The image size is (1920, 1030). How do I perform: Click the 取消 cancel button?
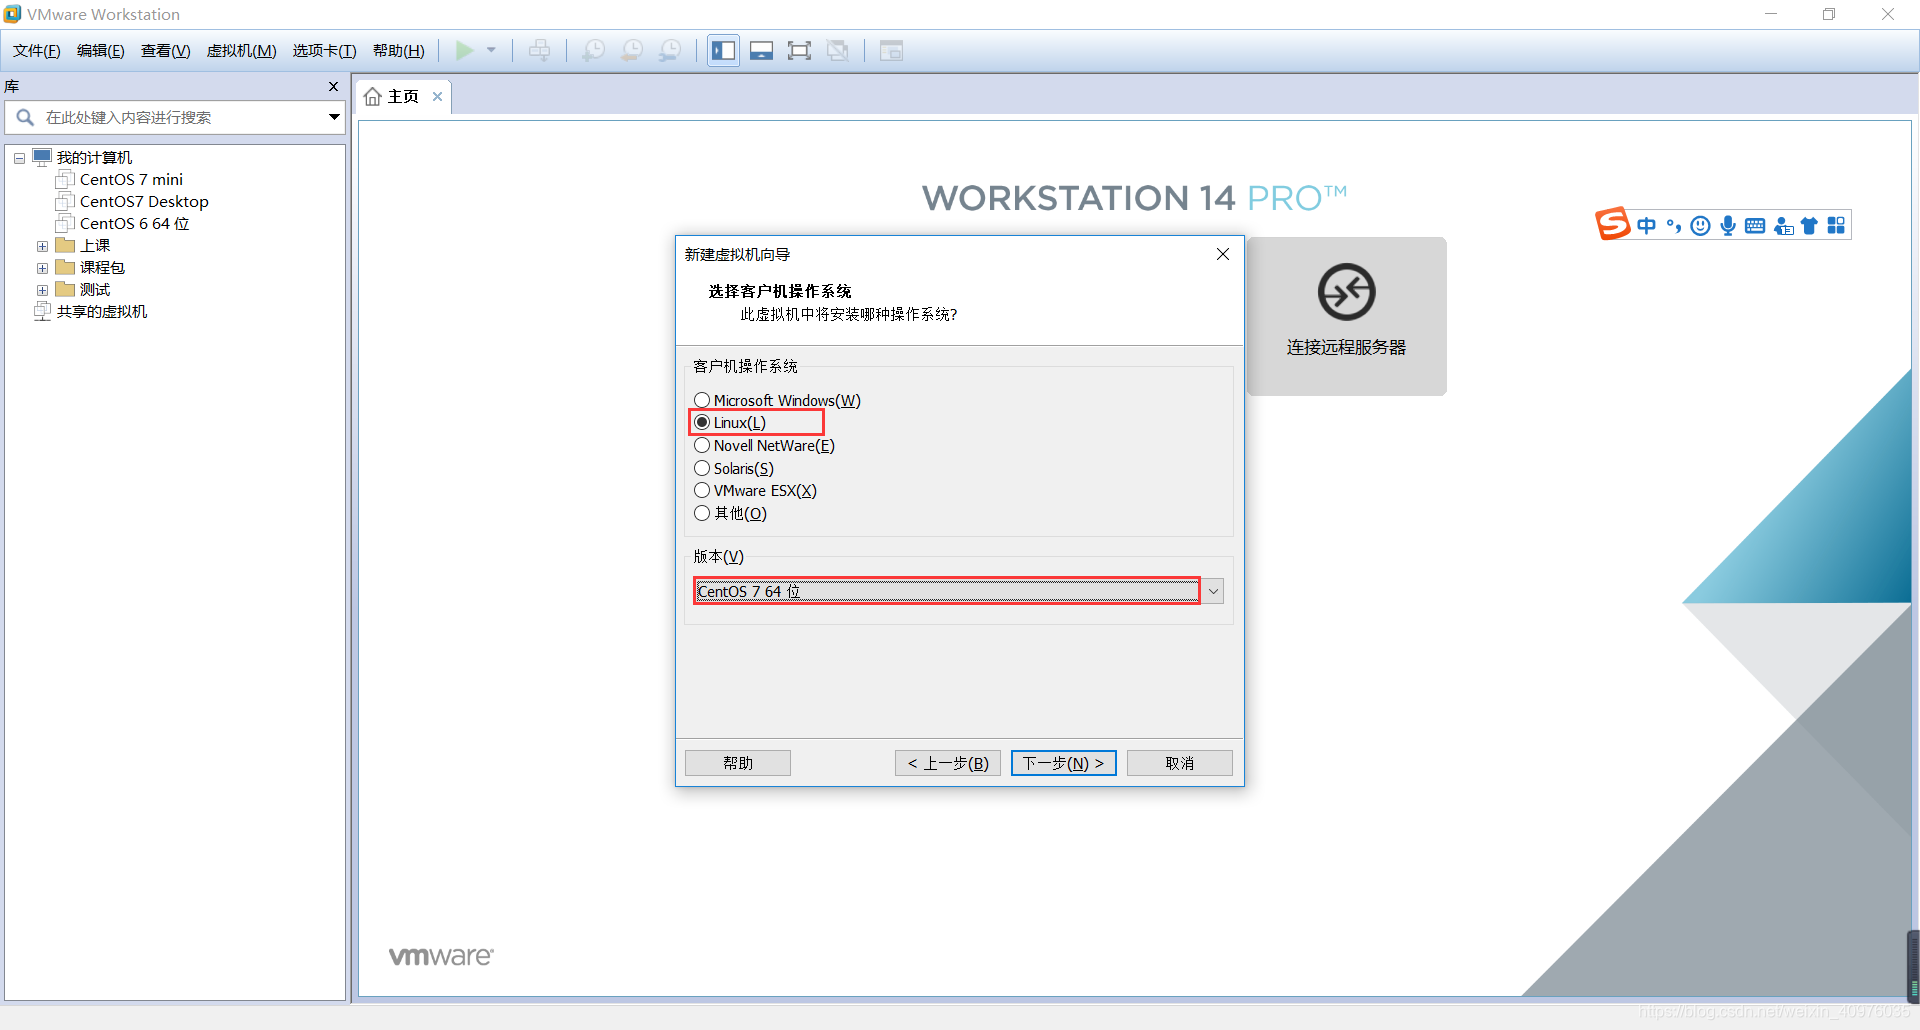pyautogui.click(x=1180, y=763)
